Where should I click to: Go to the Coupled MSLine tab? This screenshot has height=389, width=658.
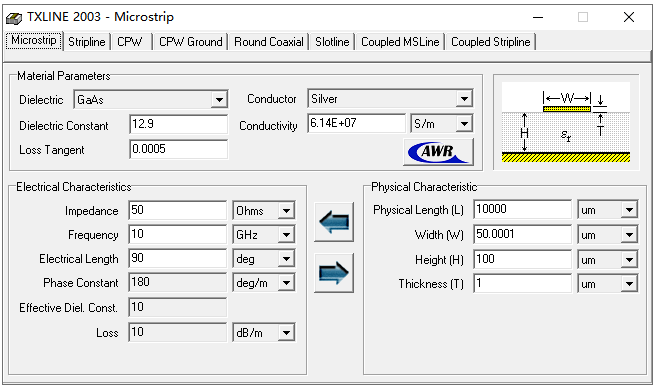coord(400,42)
